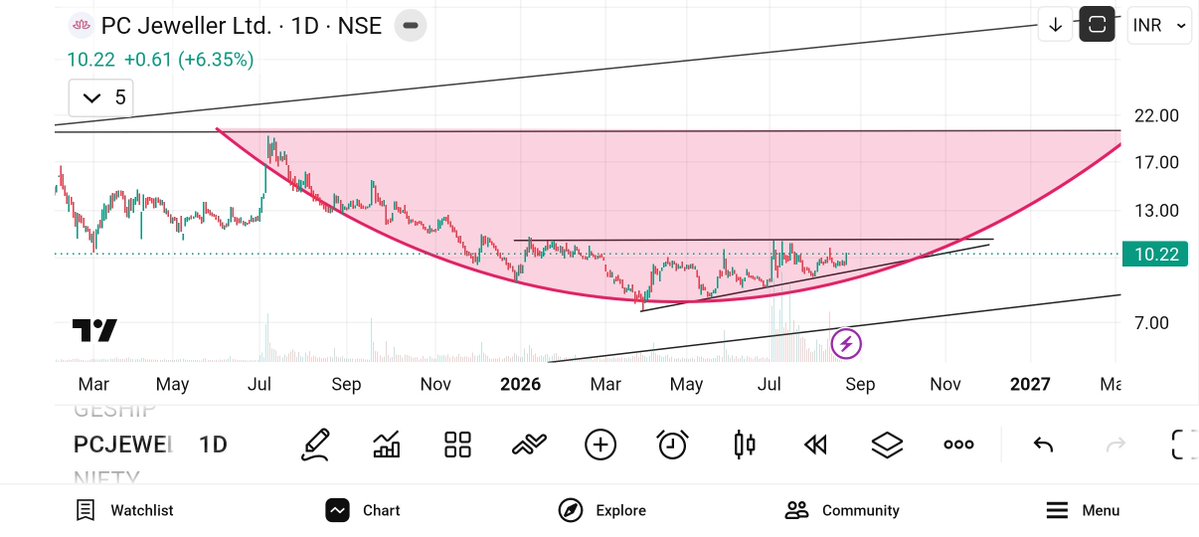Screen dimensions: 1199x537
Task: Open more options three-dots icon
Action: (958, 444)
